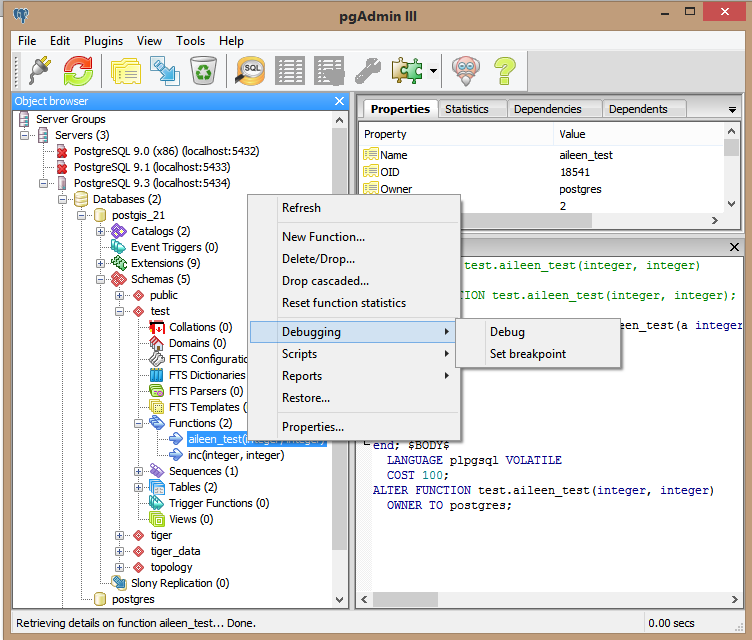Expand the Catalogs tree node

pyautogui.click(x=101, y=231)
